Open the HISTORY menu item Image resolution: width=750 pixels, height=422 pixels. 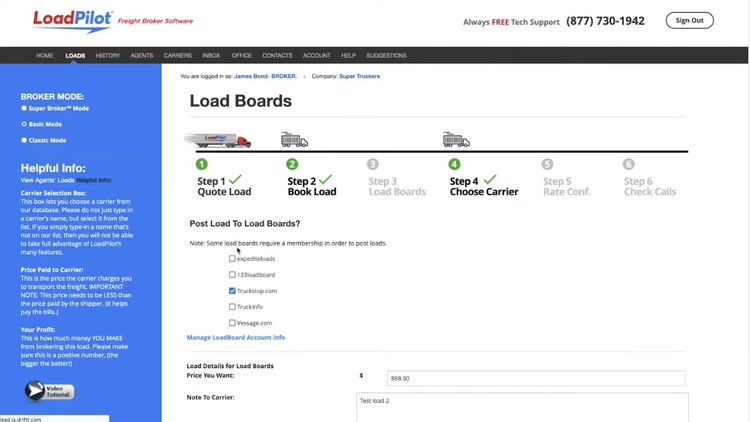[108, 56]
